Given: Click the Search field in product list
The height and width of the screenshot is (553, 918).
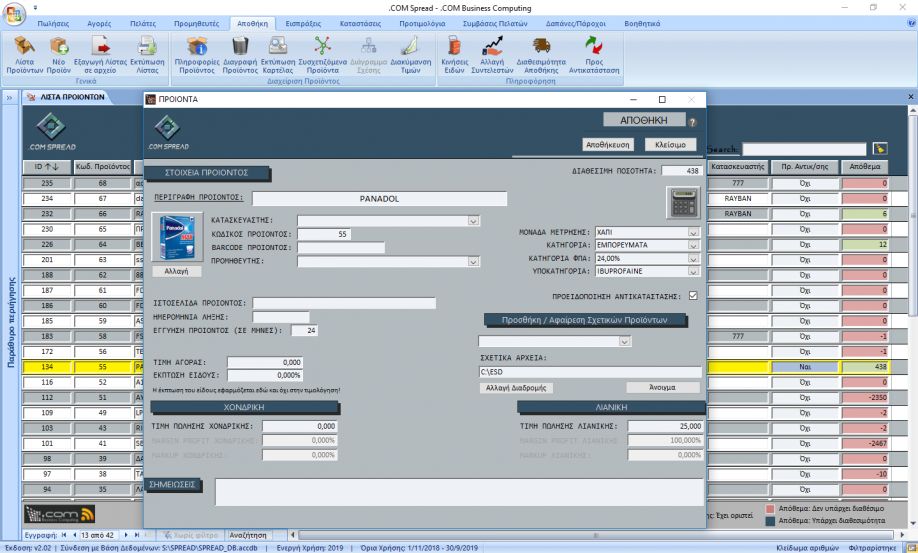Looking at the screenshot, I should pos(804,149).
